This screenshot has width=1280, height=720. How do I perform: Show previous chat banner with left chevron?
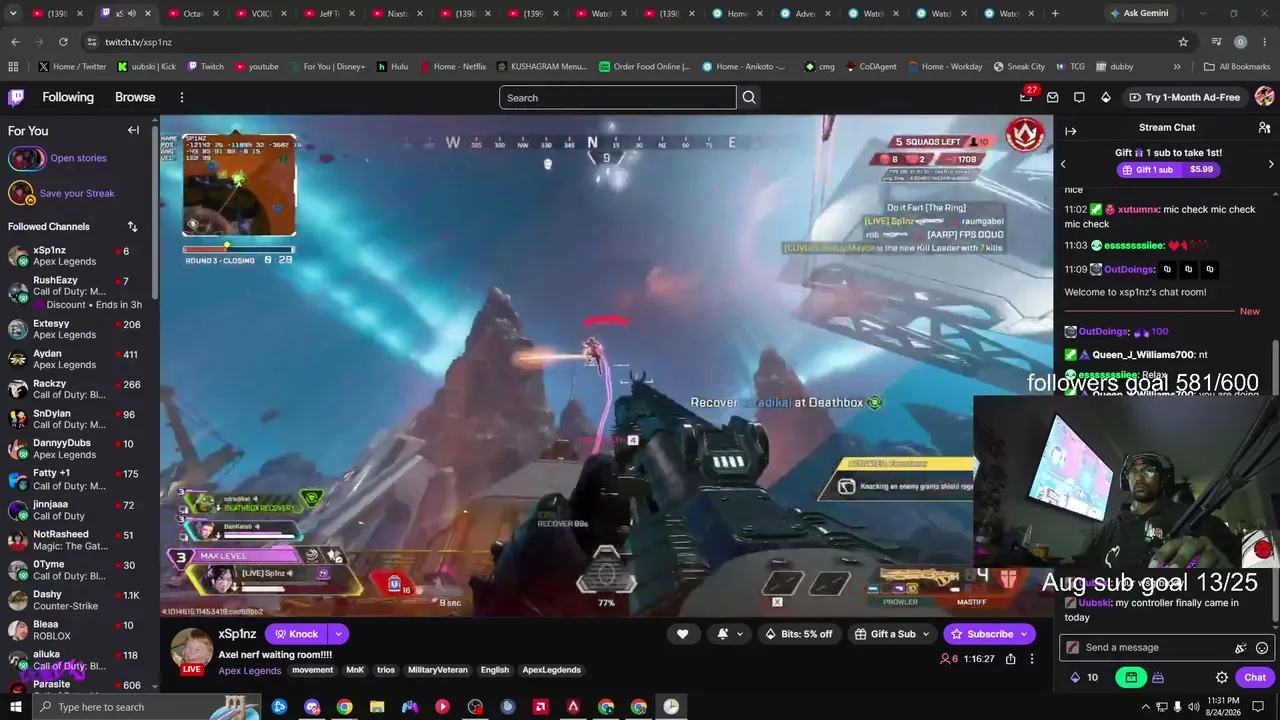[1063, 164]
